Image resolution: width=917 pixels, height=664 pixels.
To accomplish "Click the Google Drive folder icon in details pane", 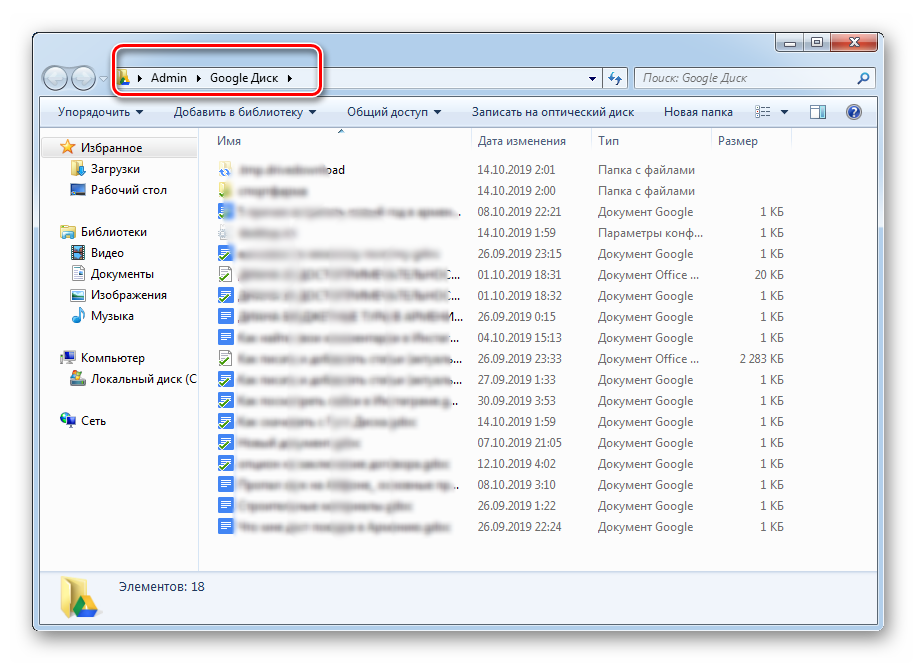I will click(x=78, y=595).
